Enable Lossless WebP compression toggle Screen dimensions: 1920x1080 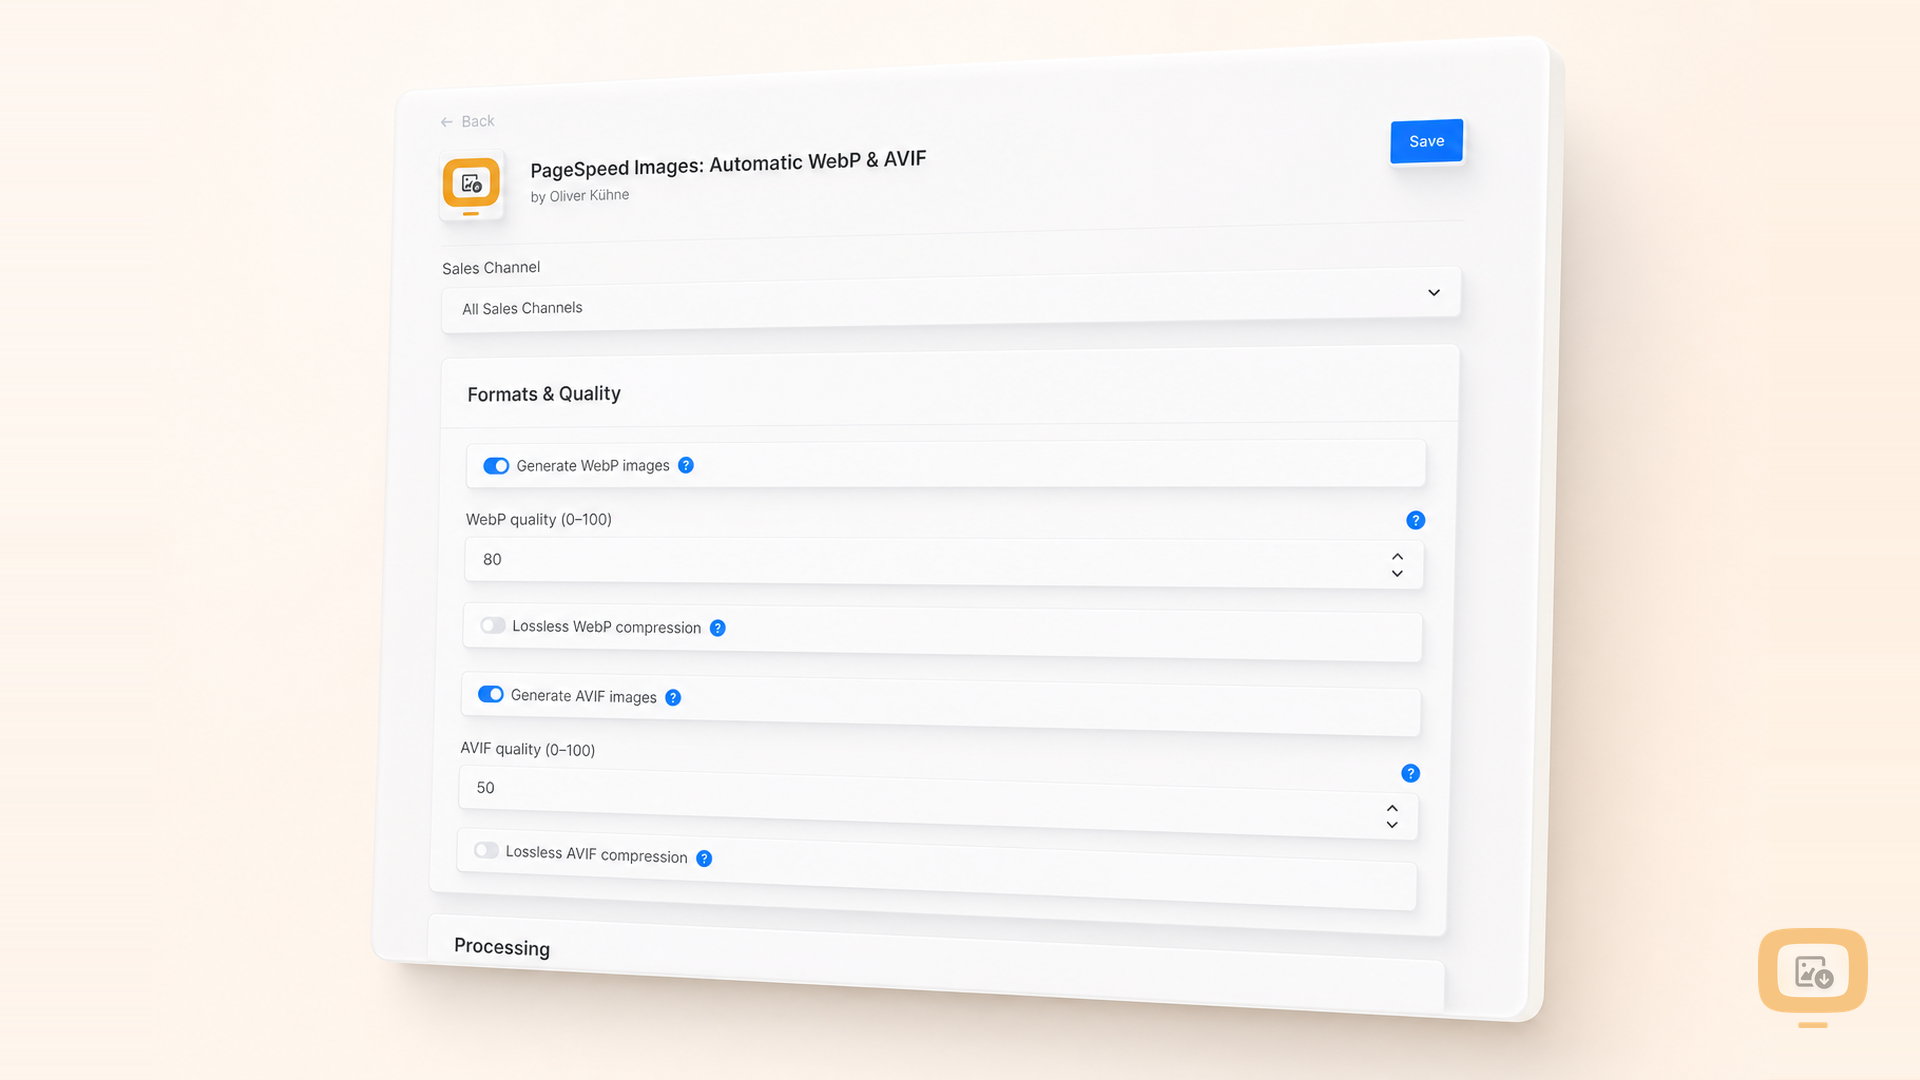[x=492, y=625]
